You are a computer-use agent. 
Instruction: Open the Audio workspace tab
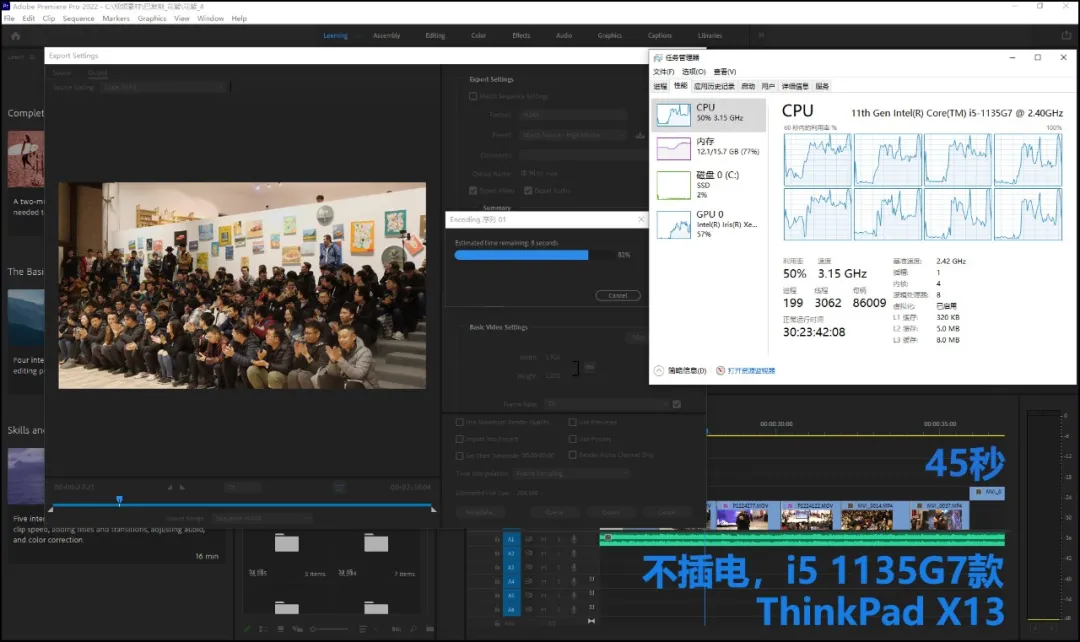(564, 36)
